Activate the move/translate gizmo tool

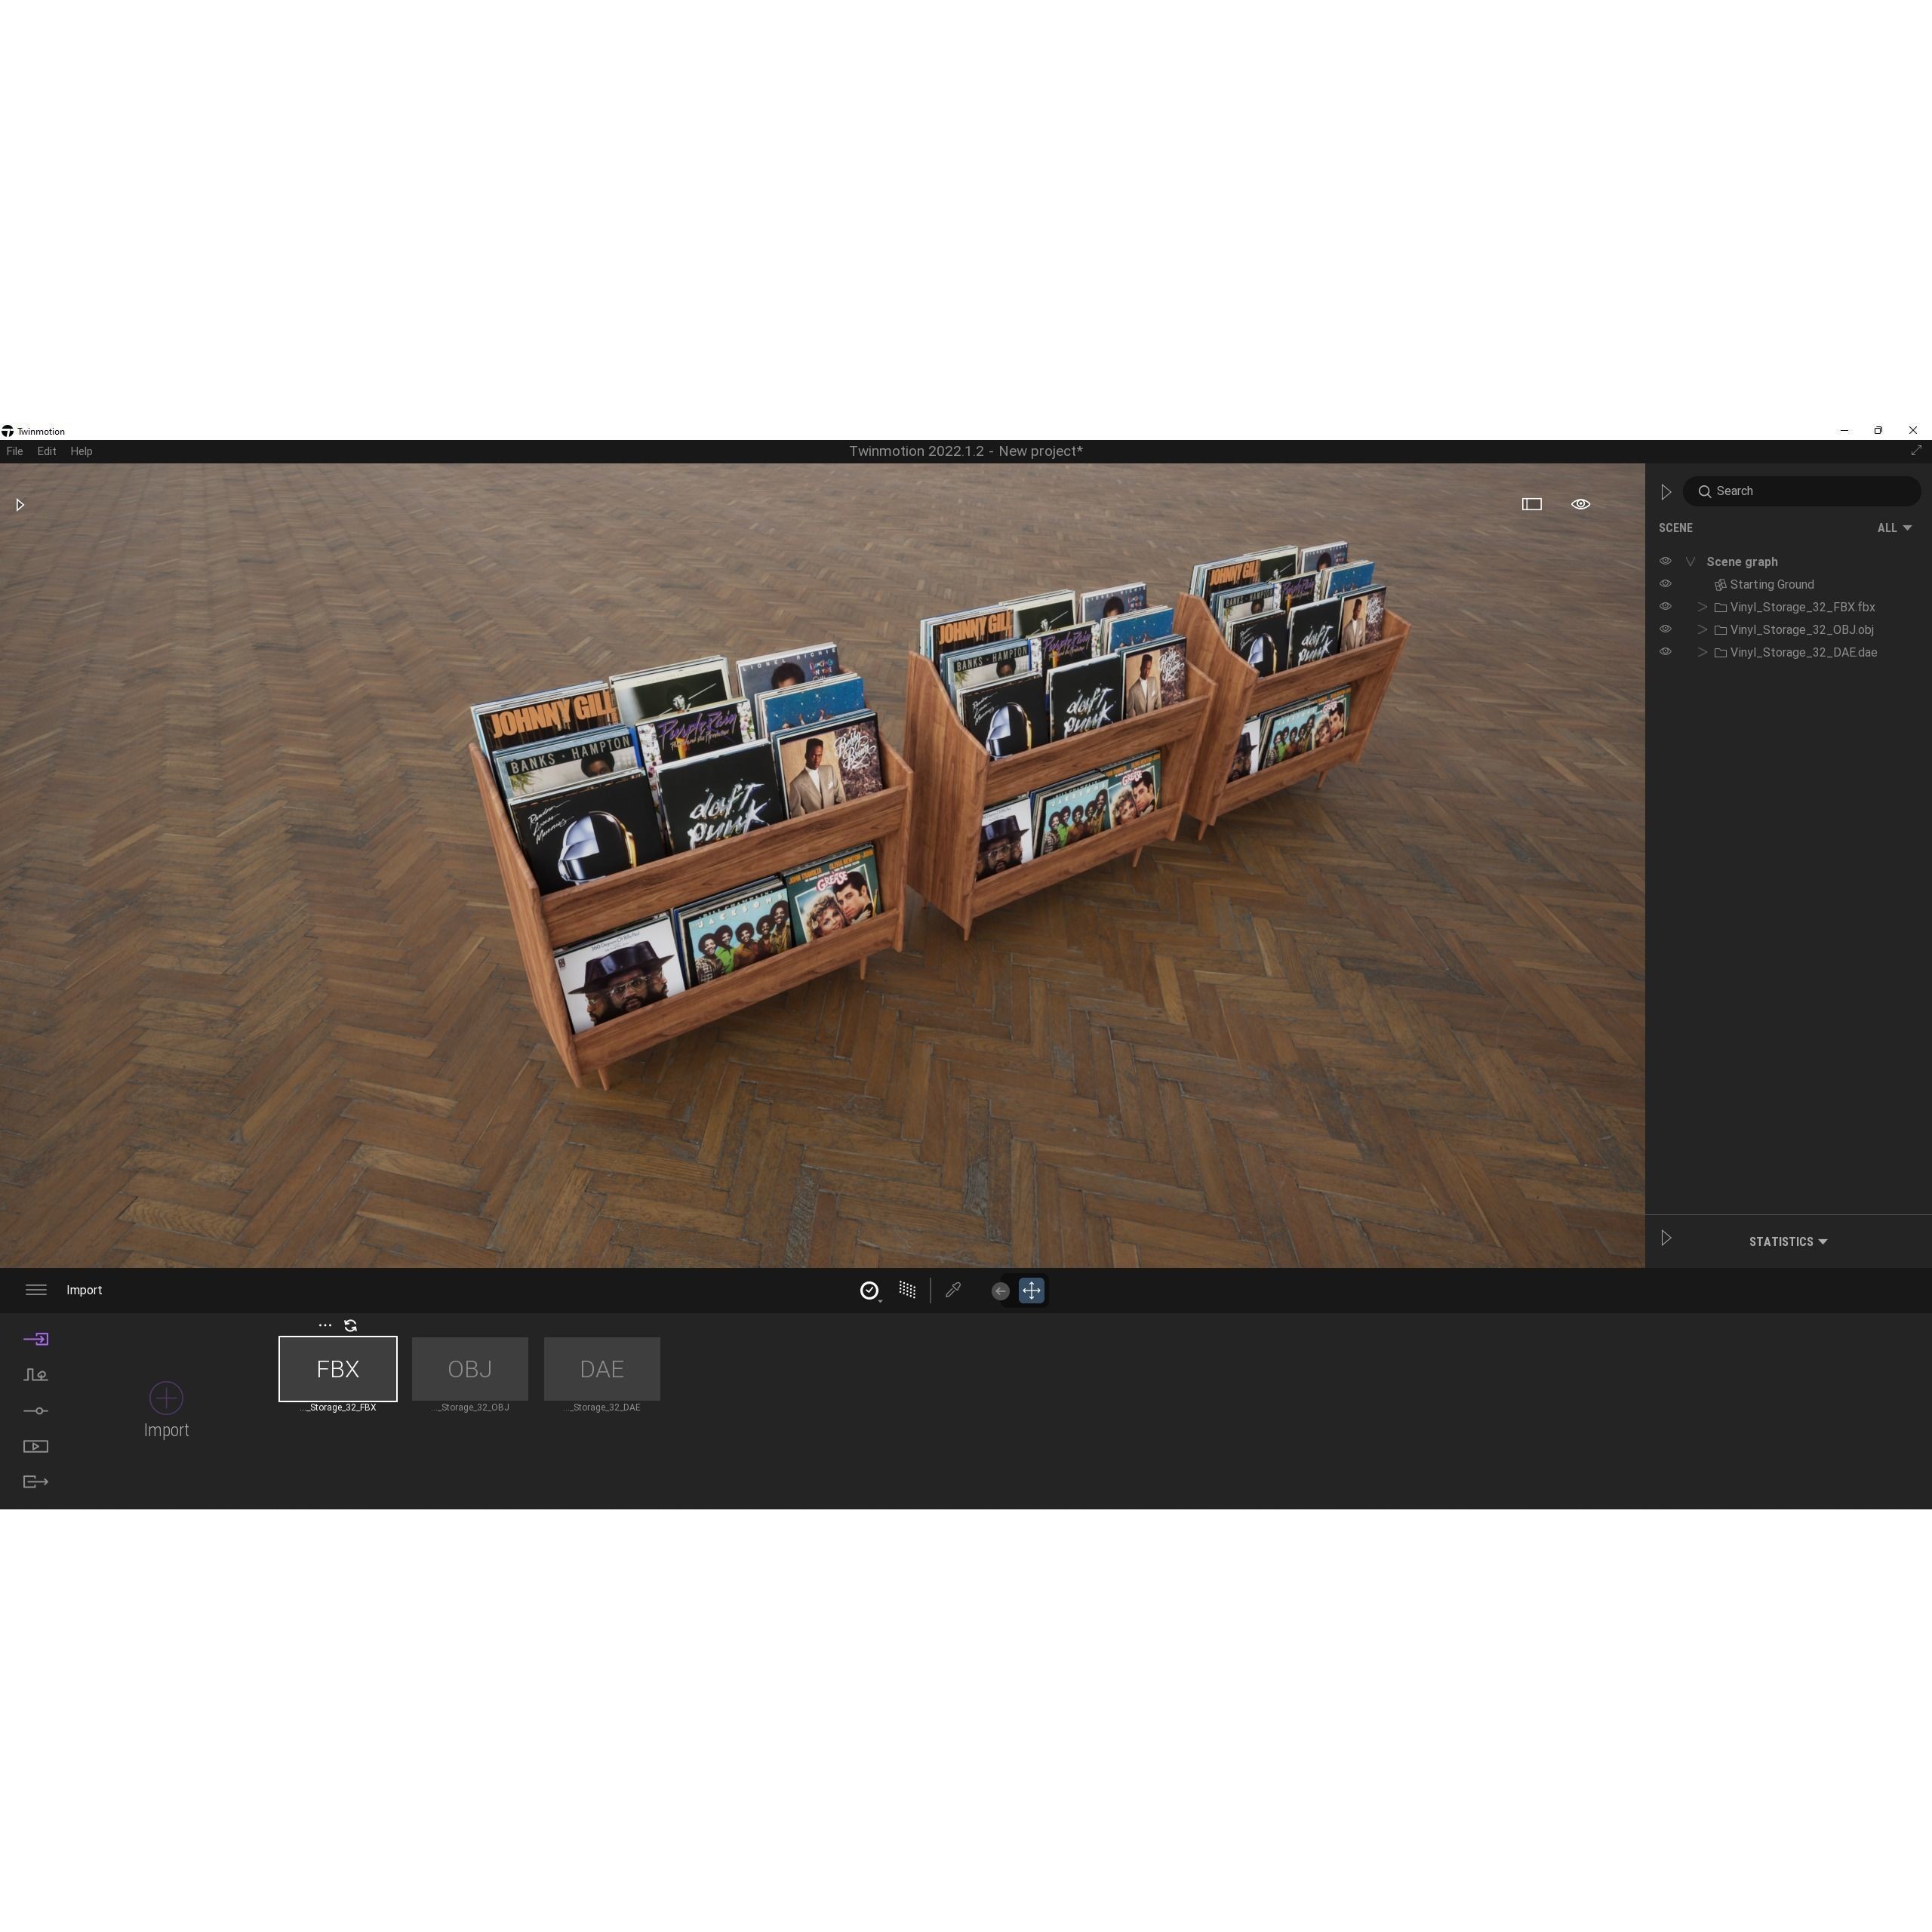coord(1031,1290)
